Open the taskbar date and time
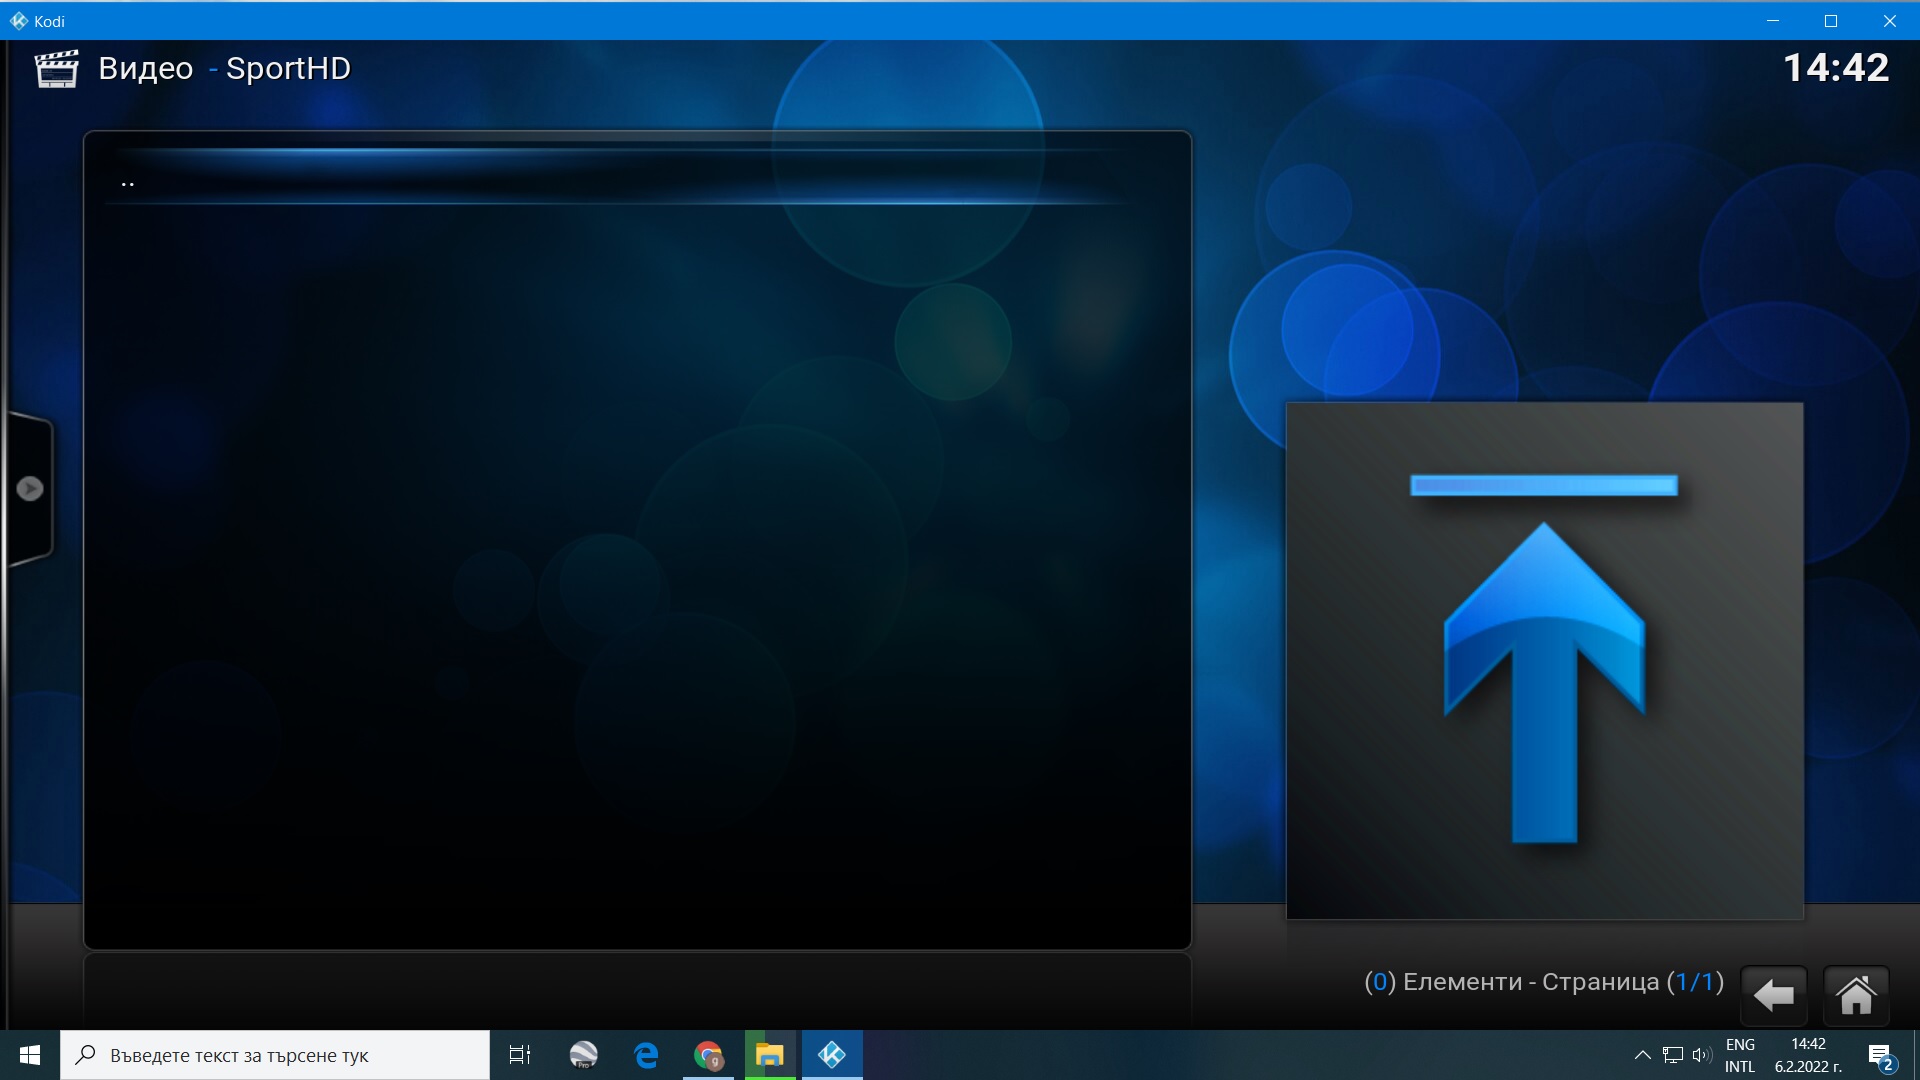This screenshot has width=1920, height=1080. click(1808, 1055)
